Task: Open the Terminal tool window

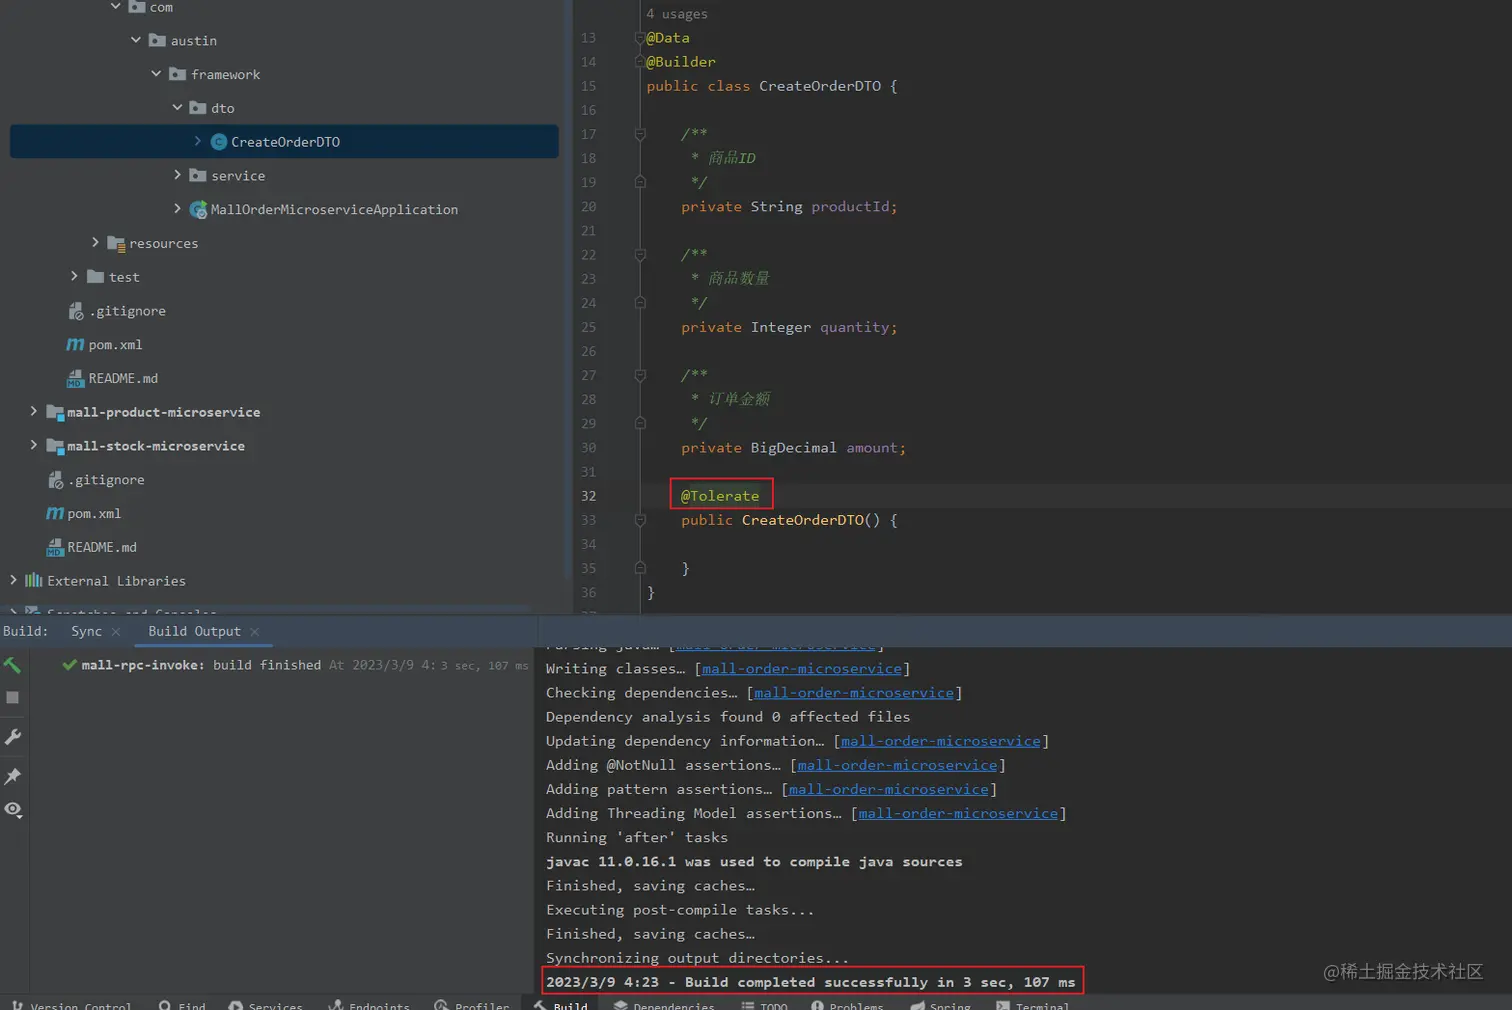Action: click(1033, 1004)
